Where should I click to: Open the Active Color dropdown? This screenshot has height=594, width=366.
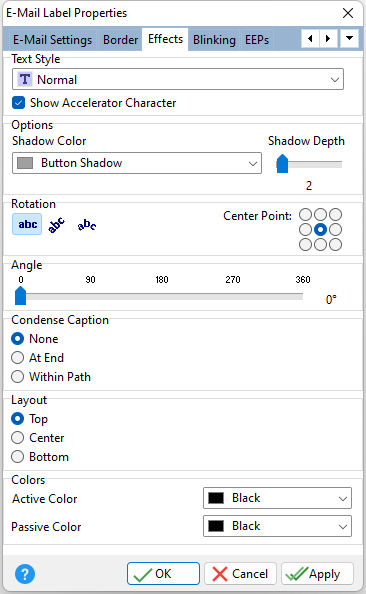(277, 498)
